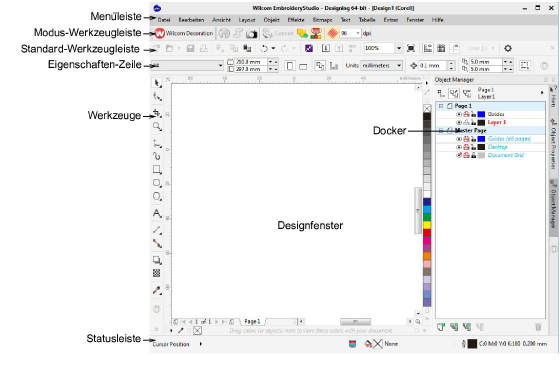Click the horizontal scrollbar thumb under canvas

pyautogui.click(x=355, y=322)
